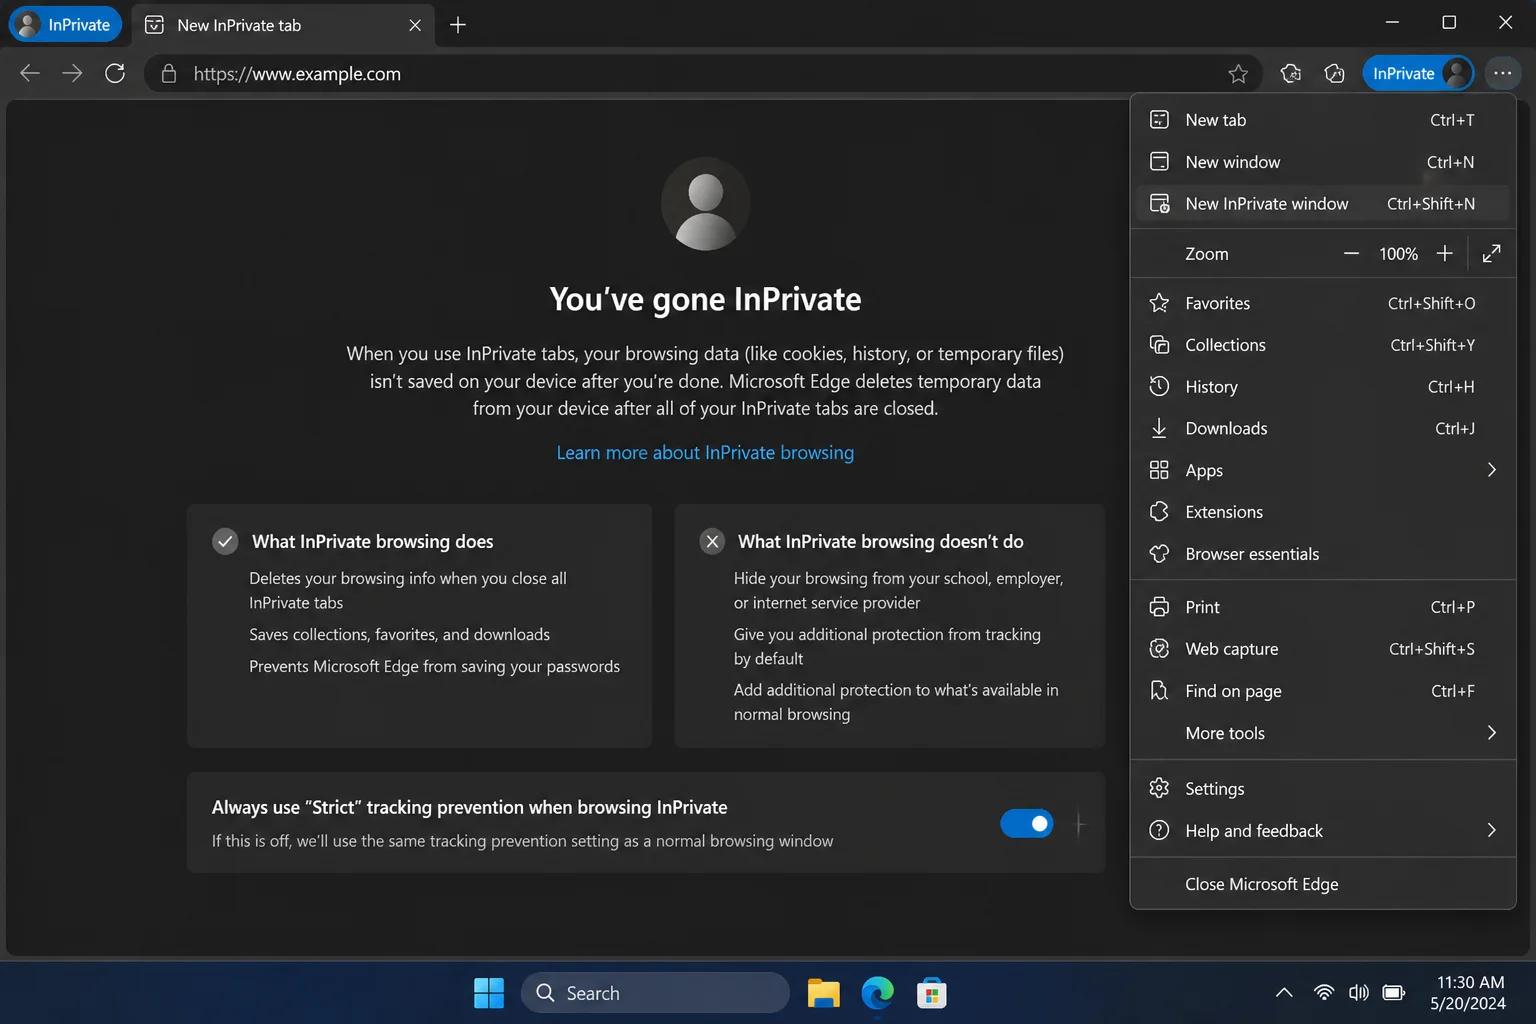
Task: Increase zoom with the plus button
Action: point(1445,254)
